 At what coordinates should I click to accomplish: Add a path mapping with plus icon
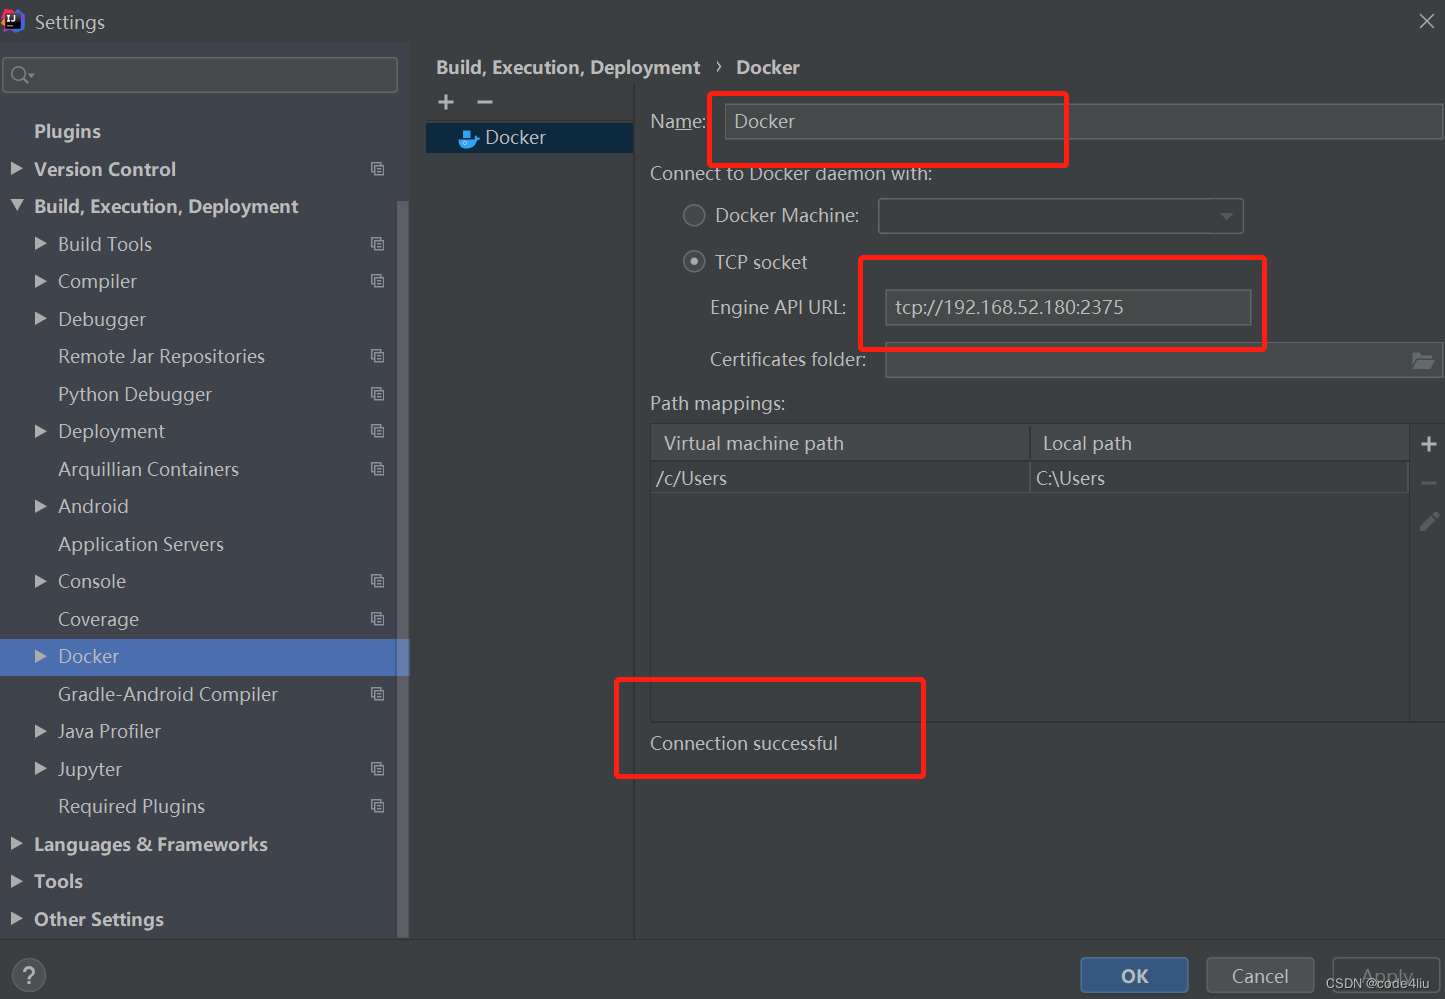point(1429,444)
